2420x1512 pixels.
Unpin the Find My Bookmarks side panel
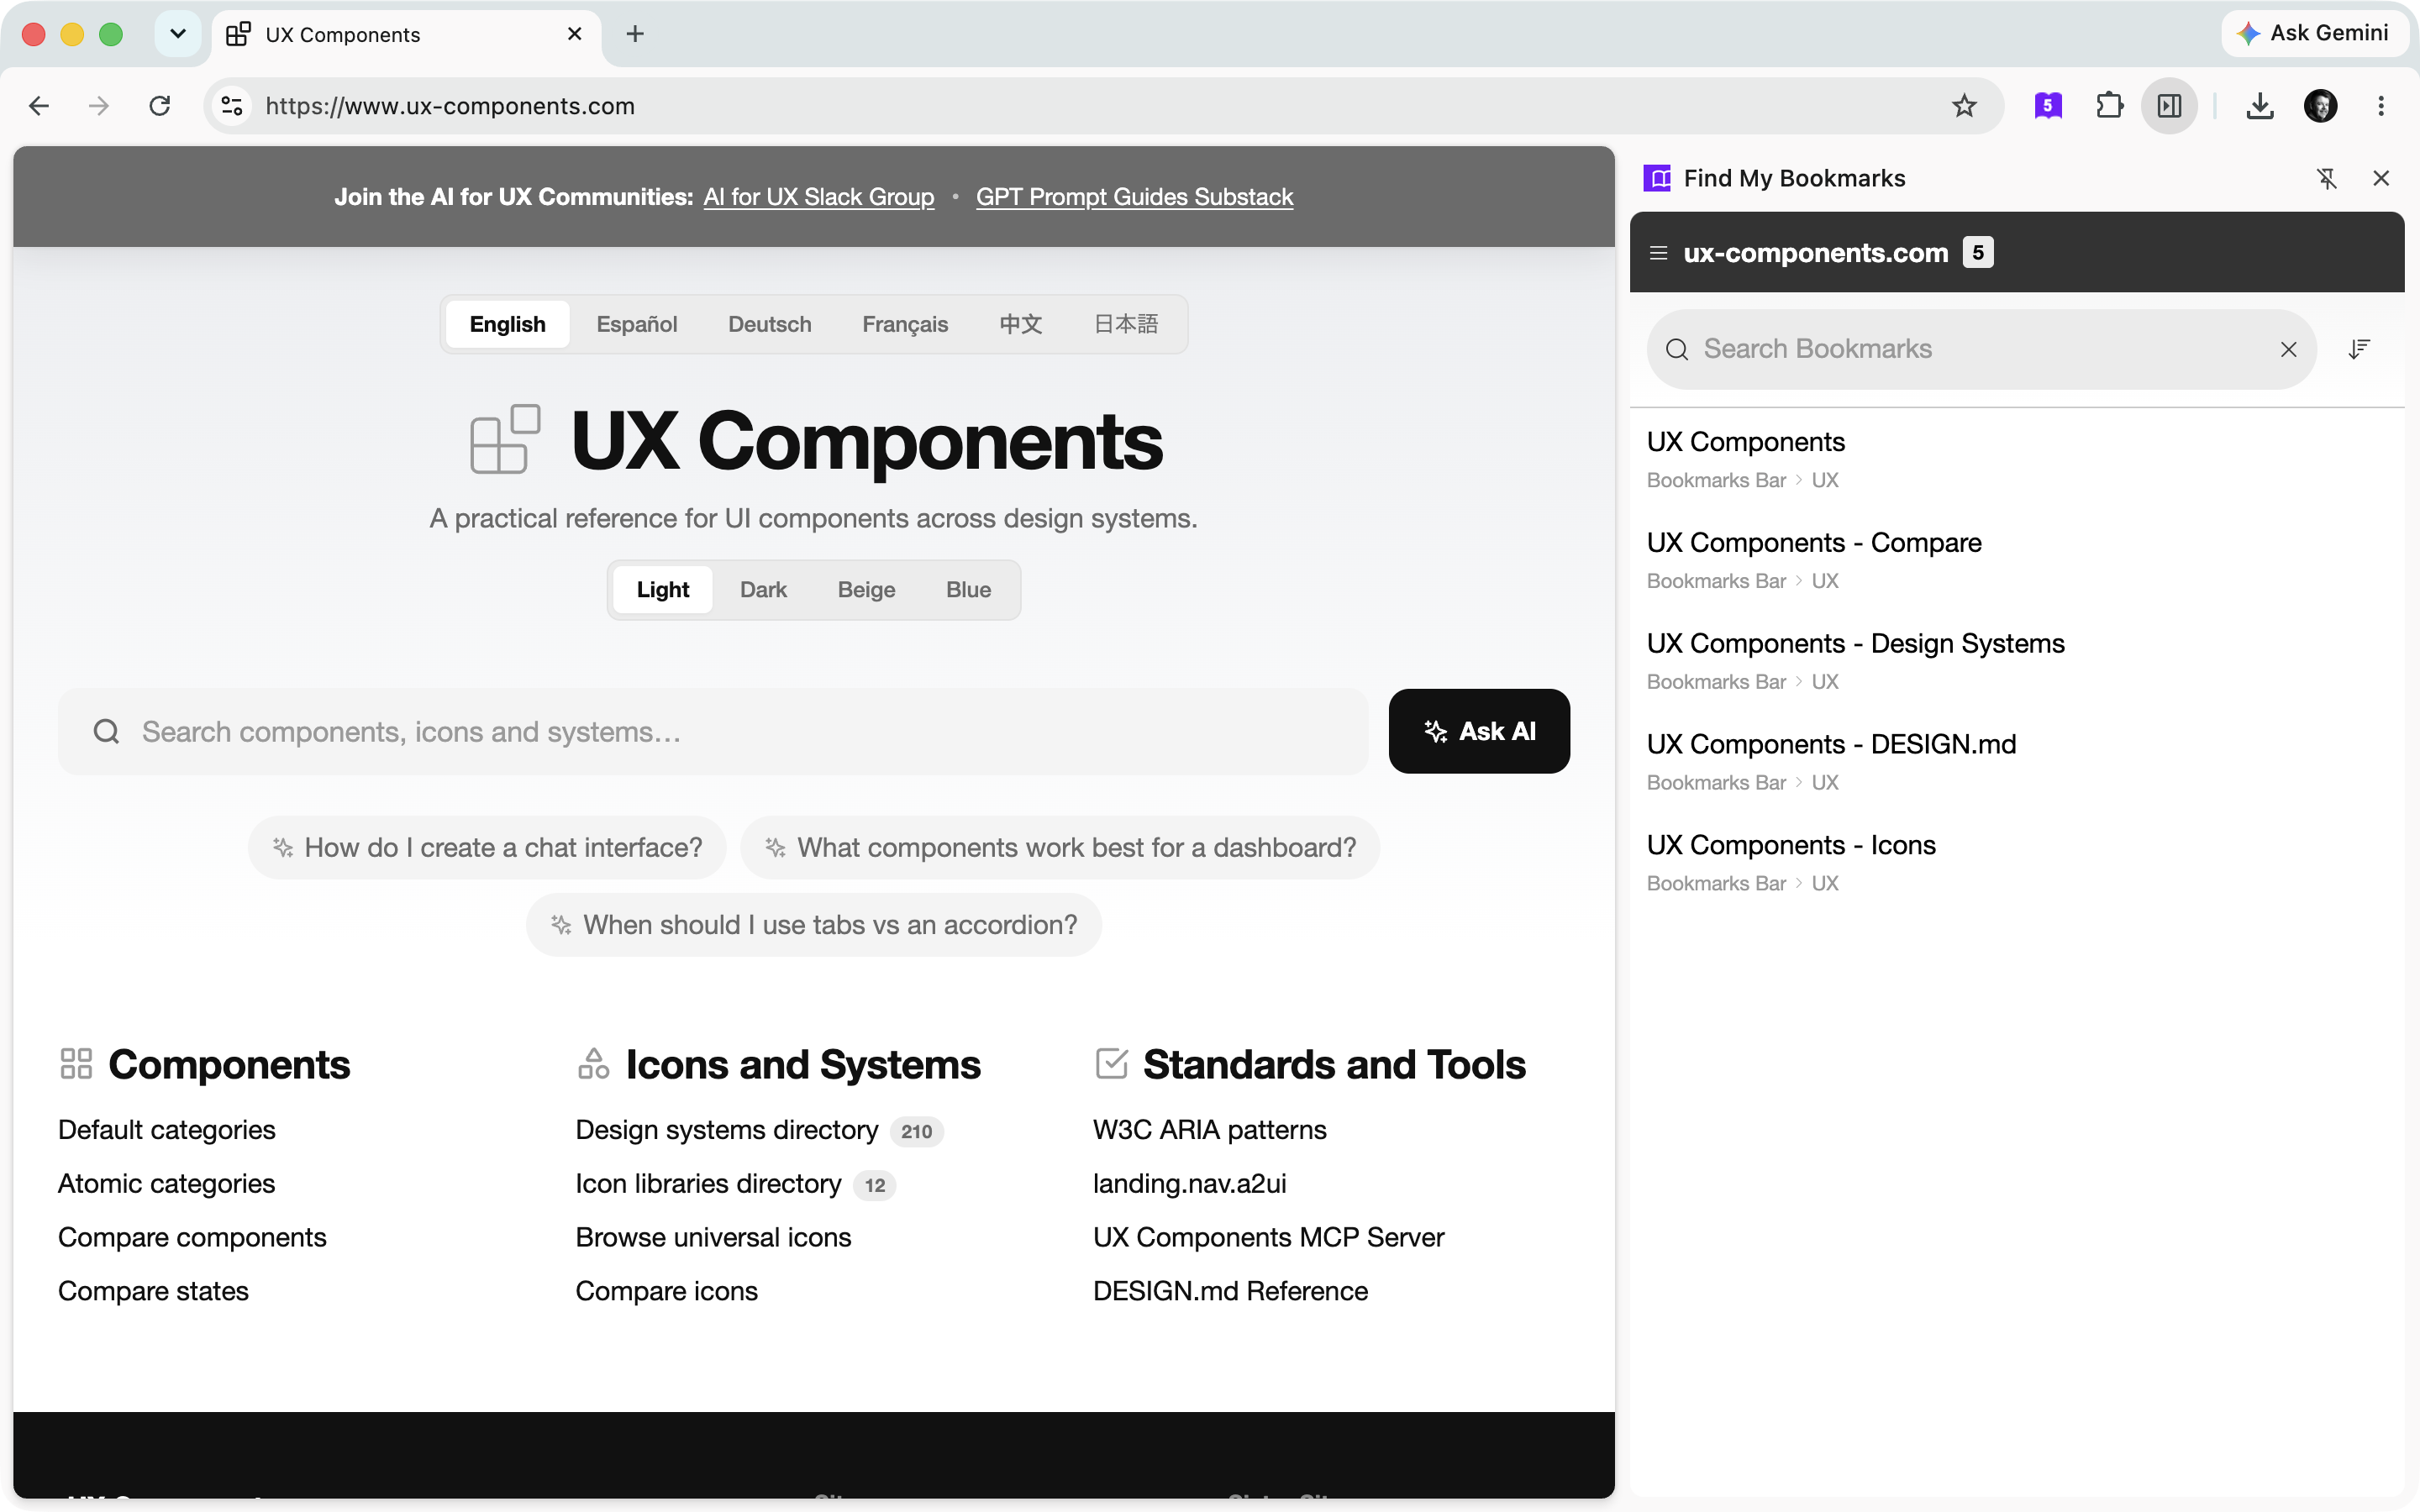coord(2327,178)
